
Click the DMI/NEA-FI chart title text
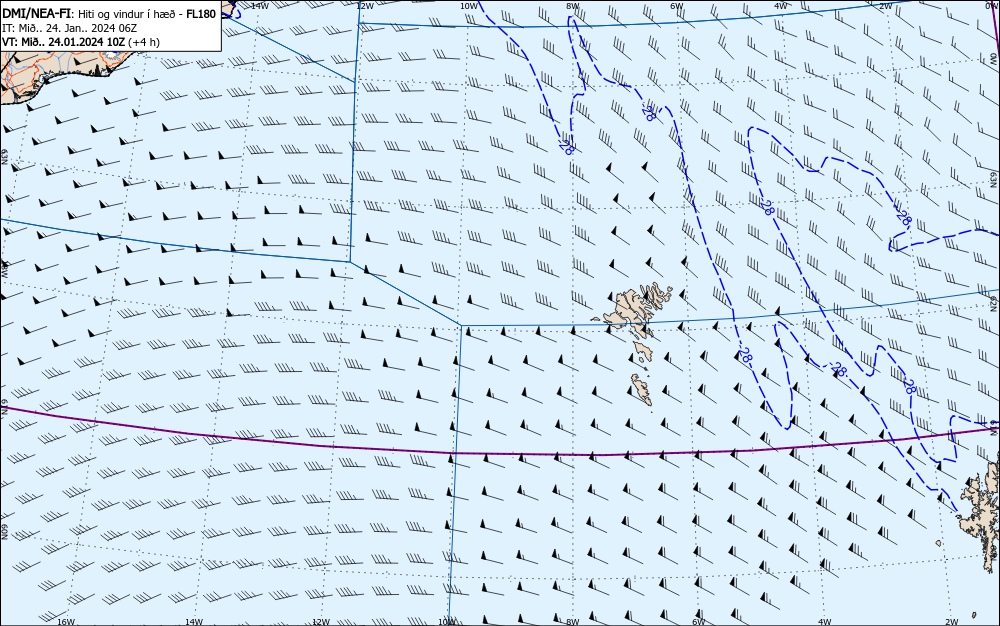[36, 14]
